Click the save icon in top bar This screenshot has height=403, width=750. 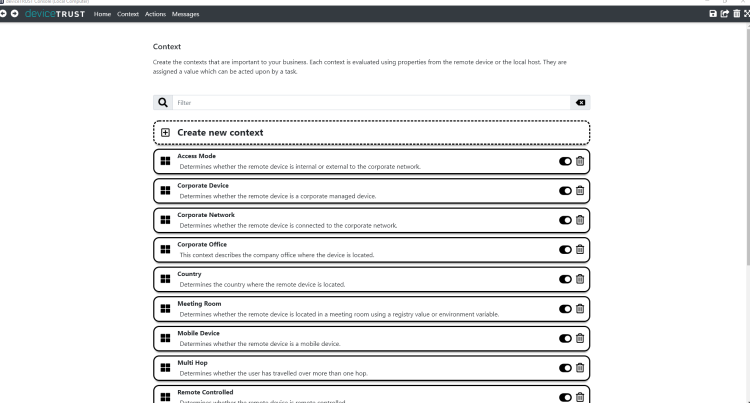(x=712, y=14)
